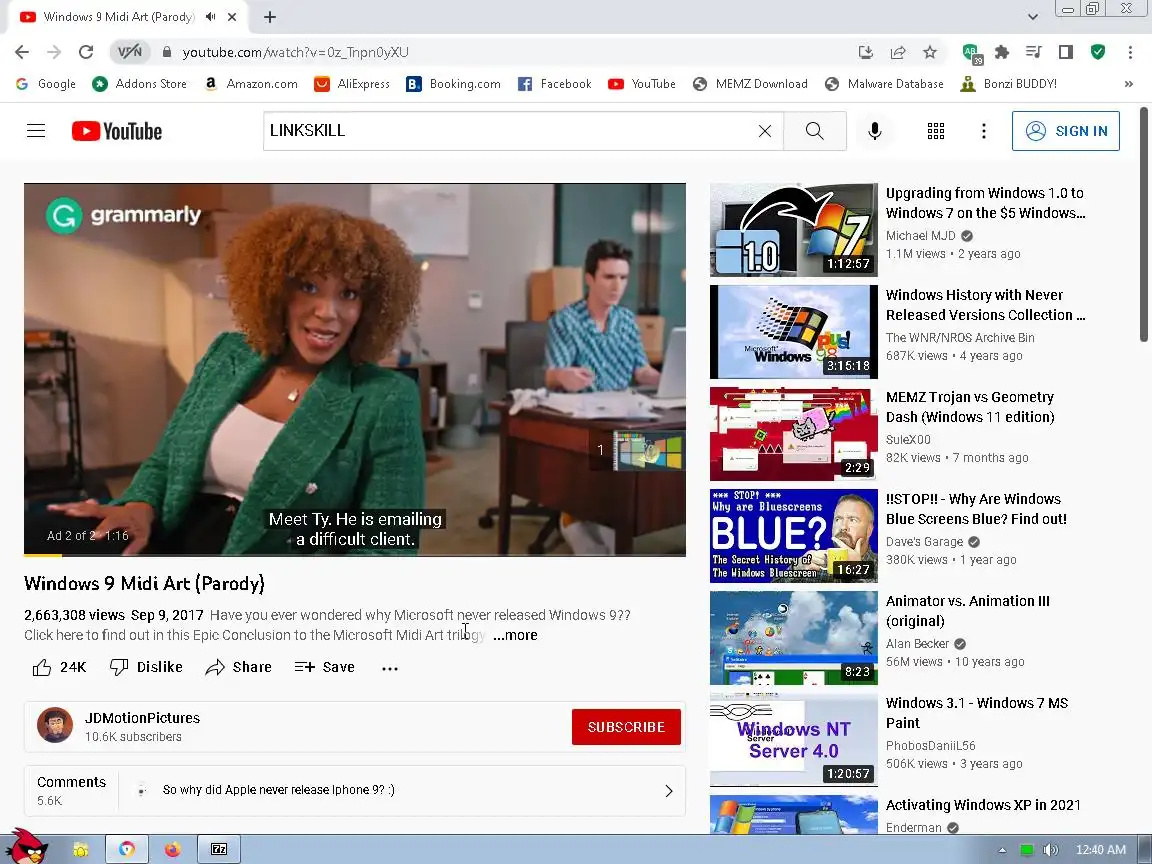Subscribe to JDMotionPictures
Screen dimensions: 1152x864
coord(626,727)
